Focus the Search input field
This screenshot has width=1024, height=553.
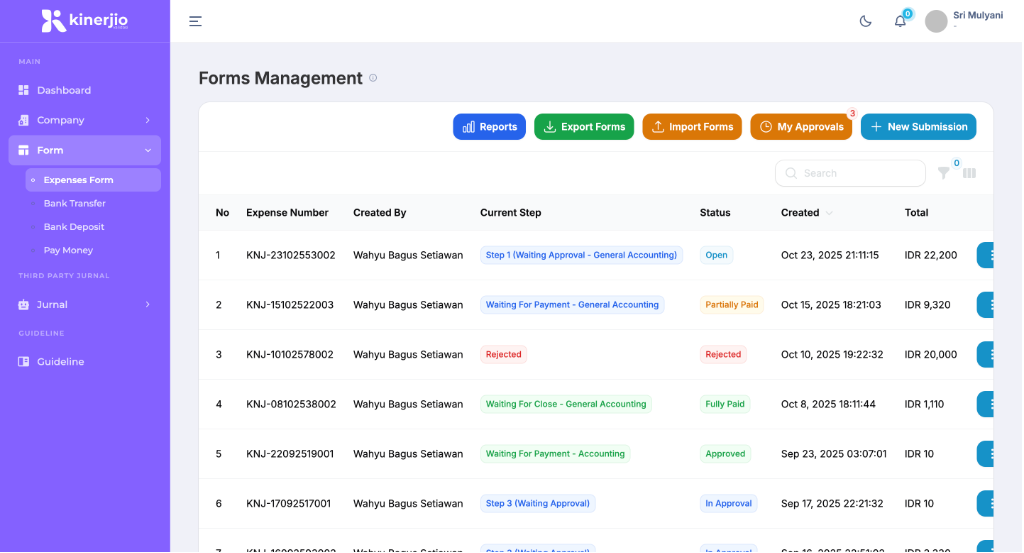[x=850, y=173]
